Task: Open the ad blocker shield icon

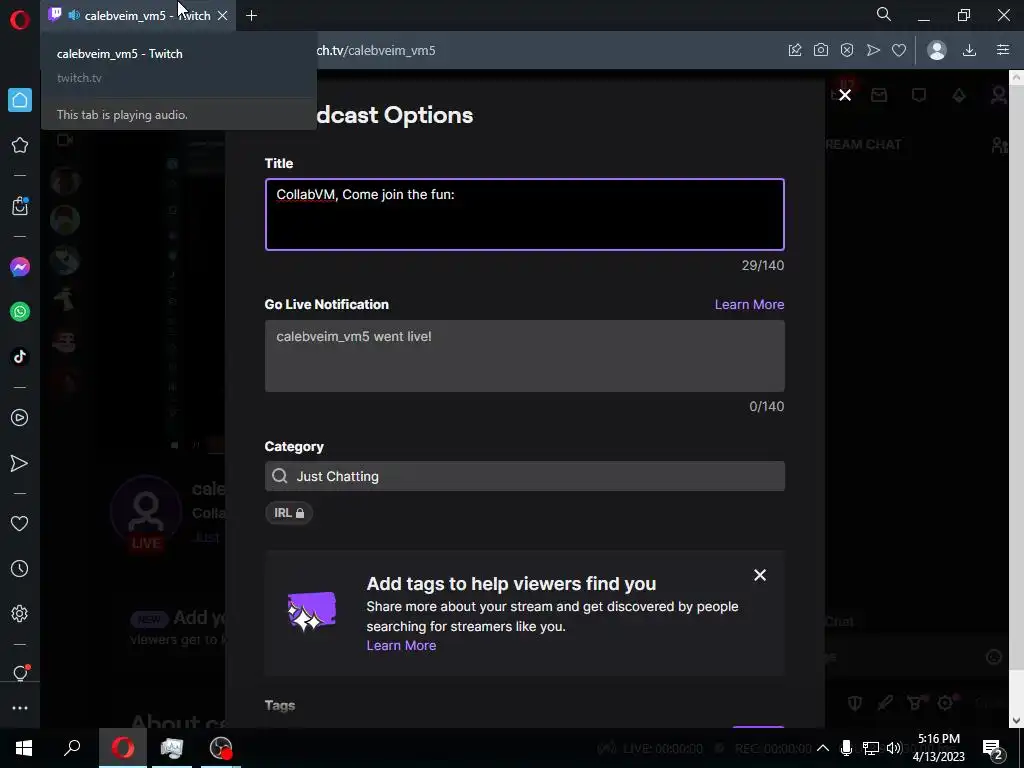Action: [847, 50]
